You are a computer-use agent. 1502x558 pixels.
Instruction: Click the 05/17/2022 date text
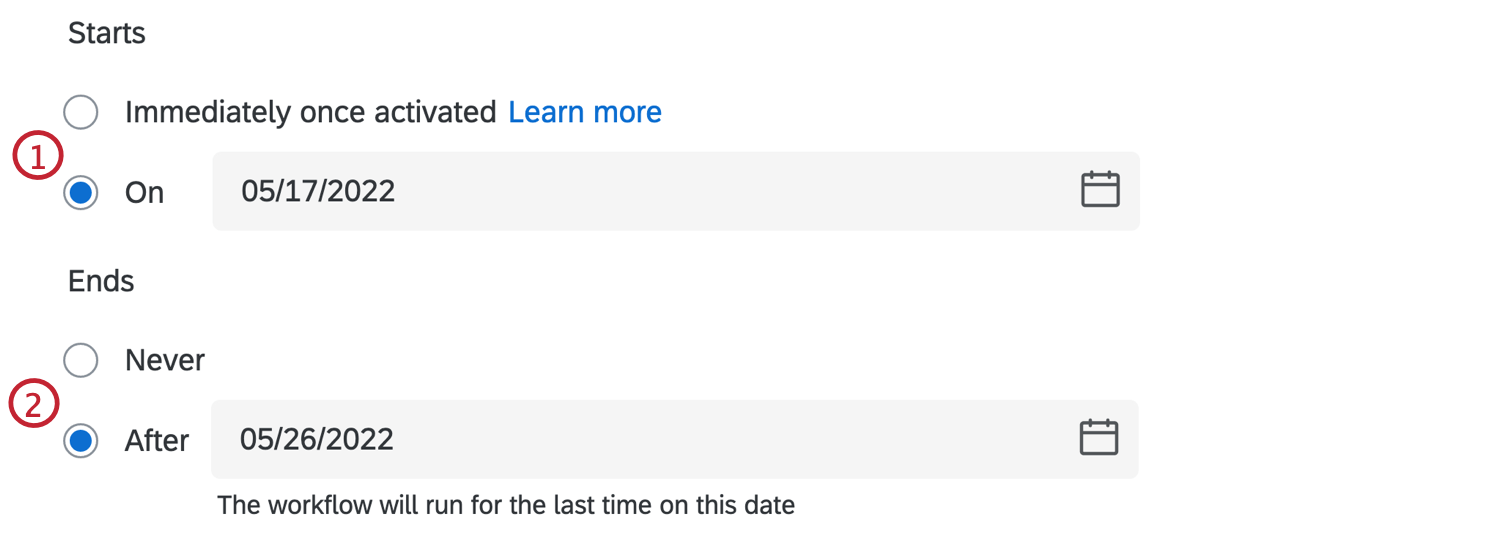tap(318, 191)
